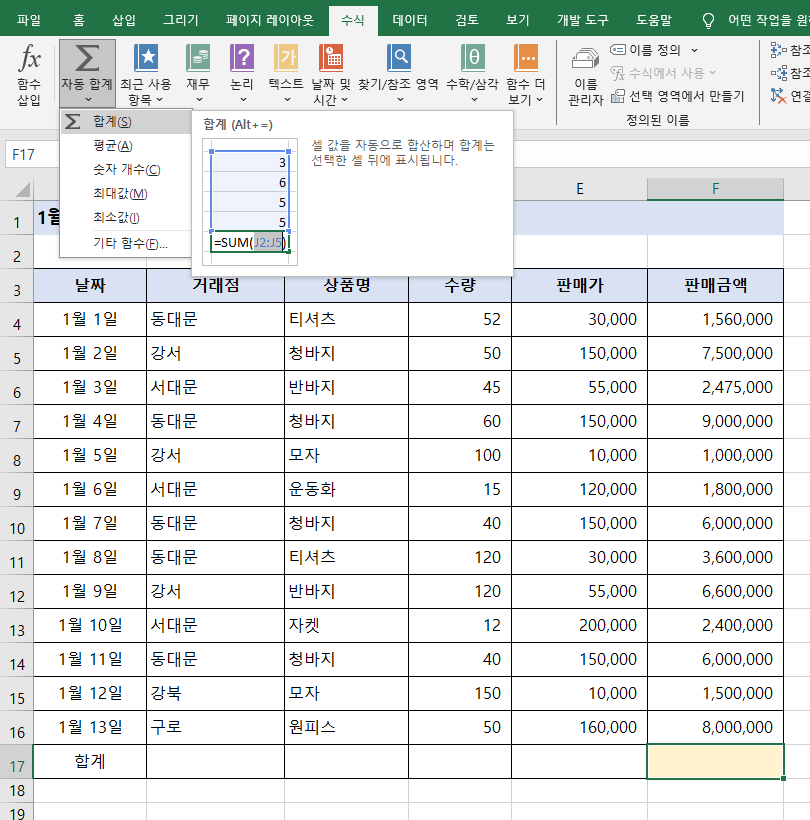Switch to the 검토 tab
The width and height of the screenshot is (810, 820).
[x=467, y=20]
